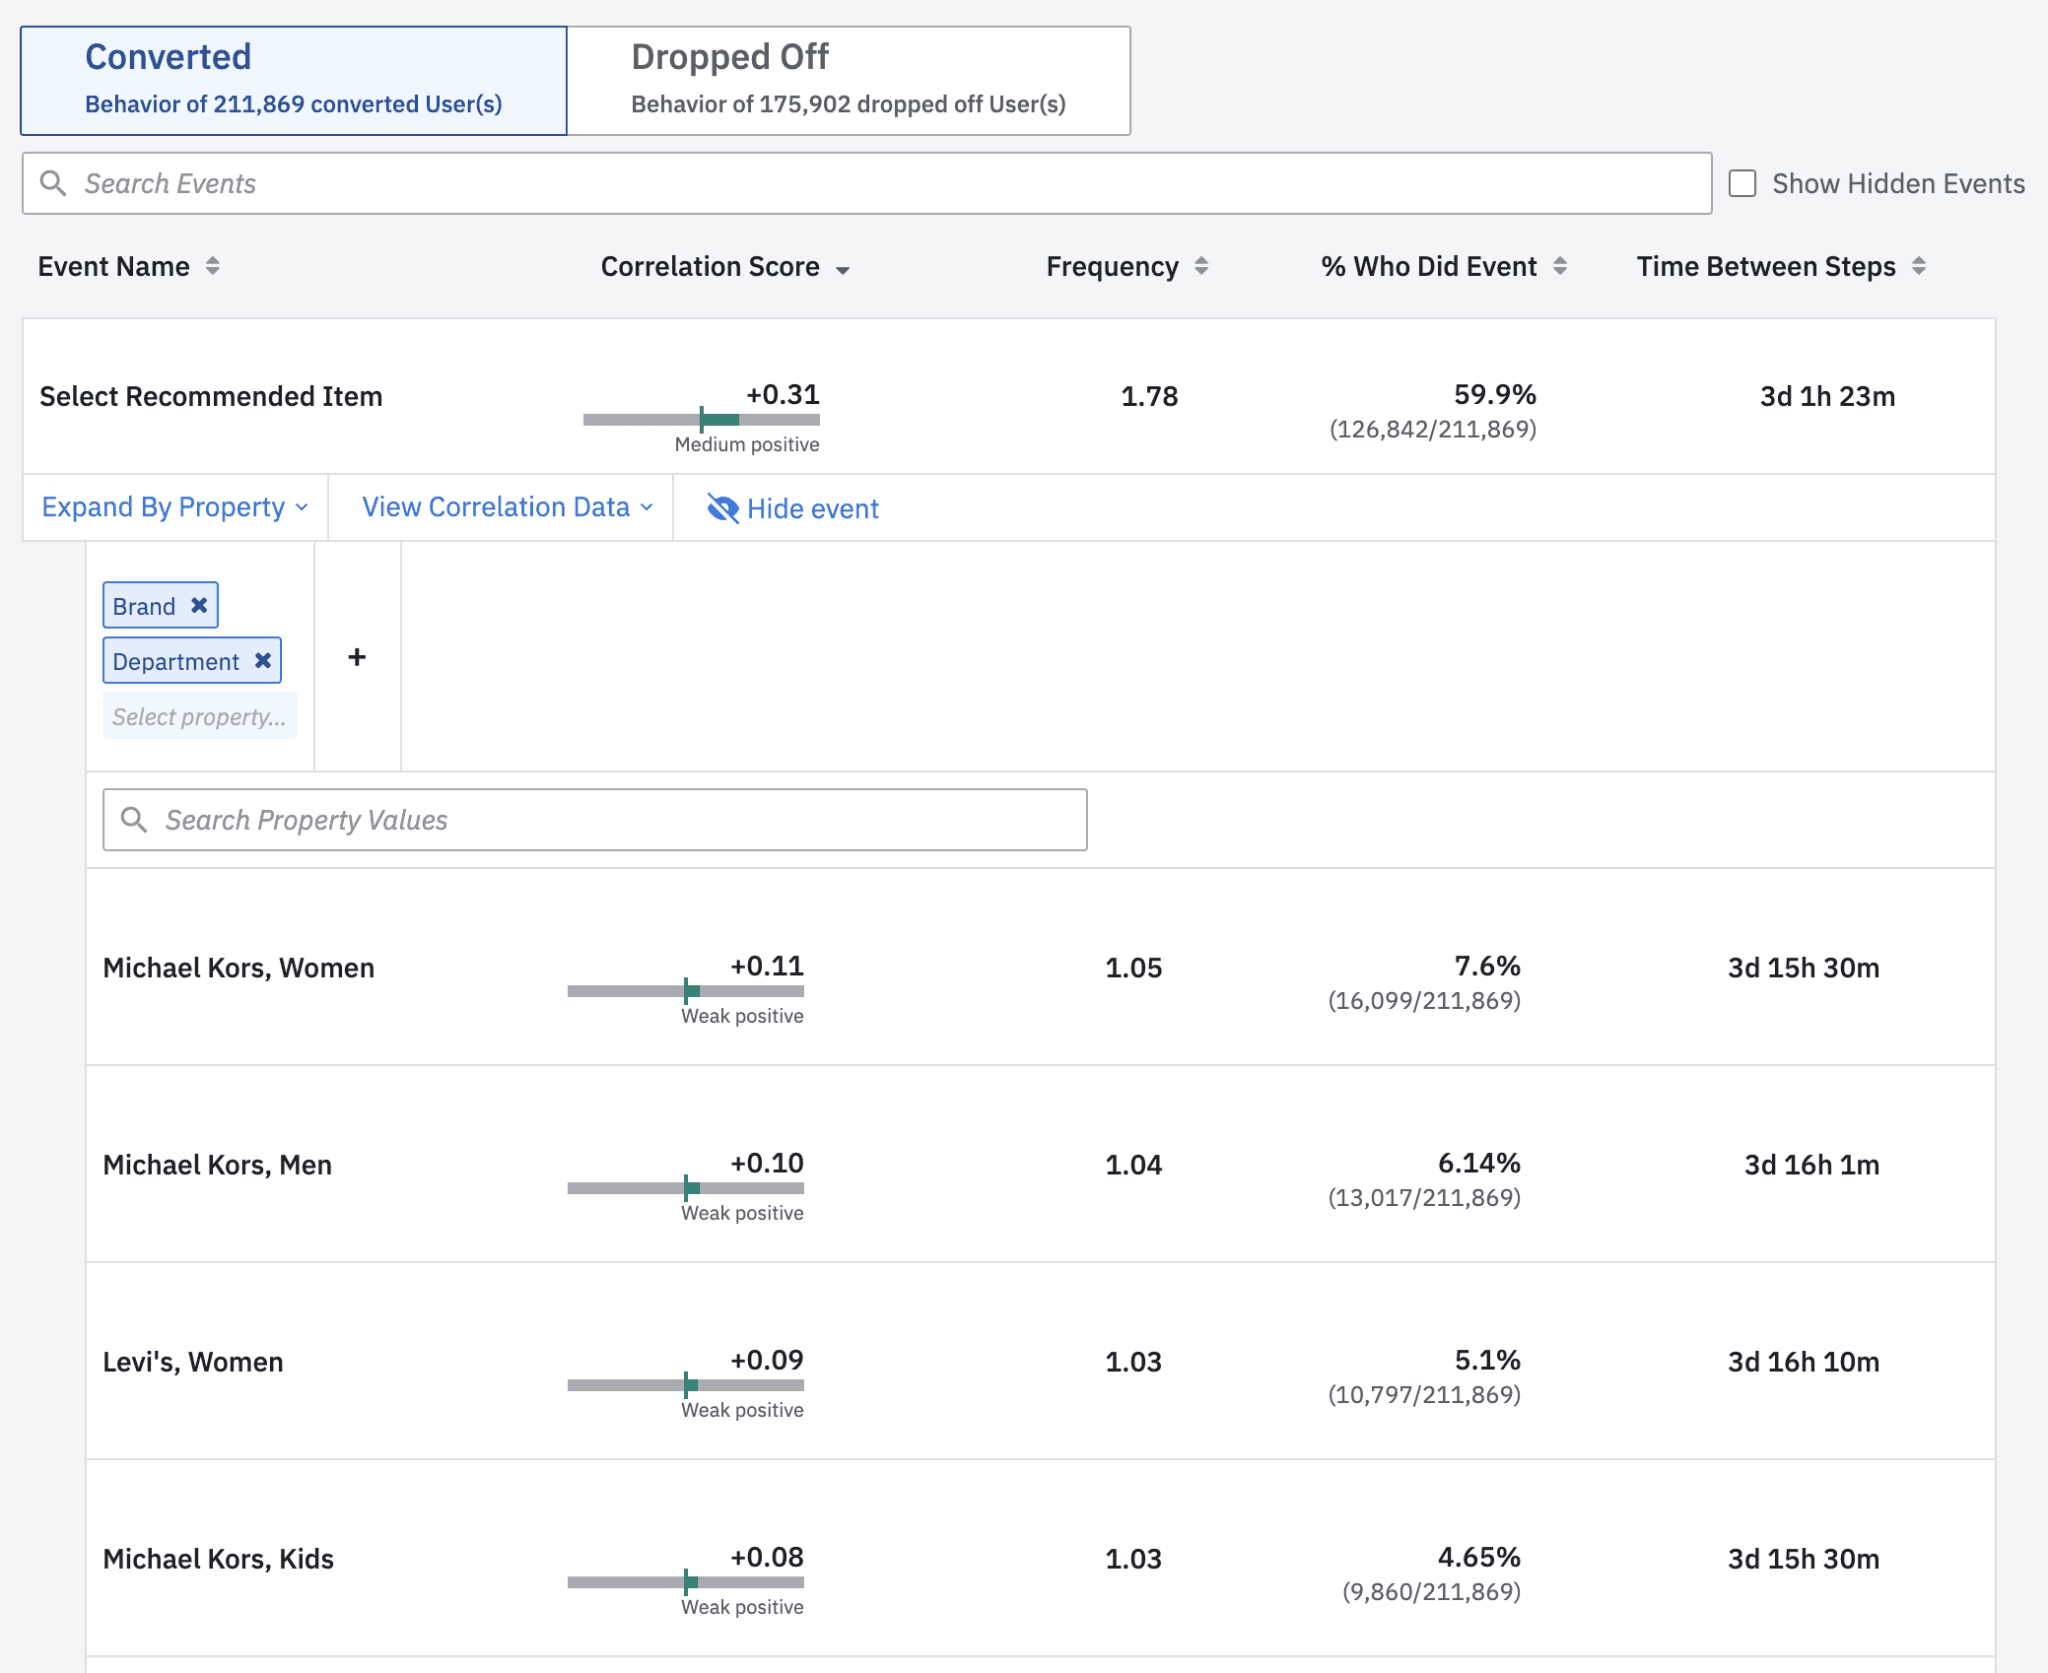Open the View Correlation Data dropdown
The height and width of the screenshot is (1673, 2048).
coord(503,507)
